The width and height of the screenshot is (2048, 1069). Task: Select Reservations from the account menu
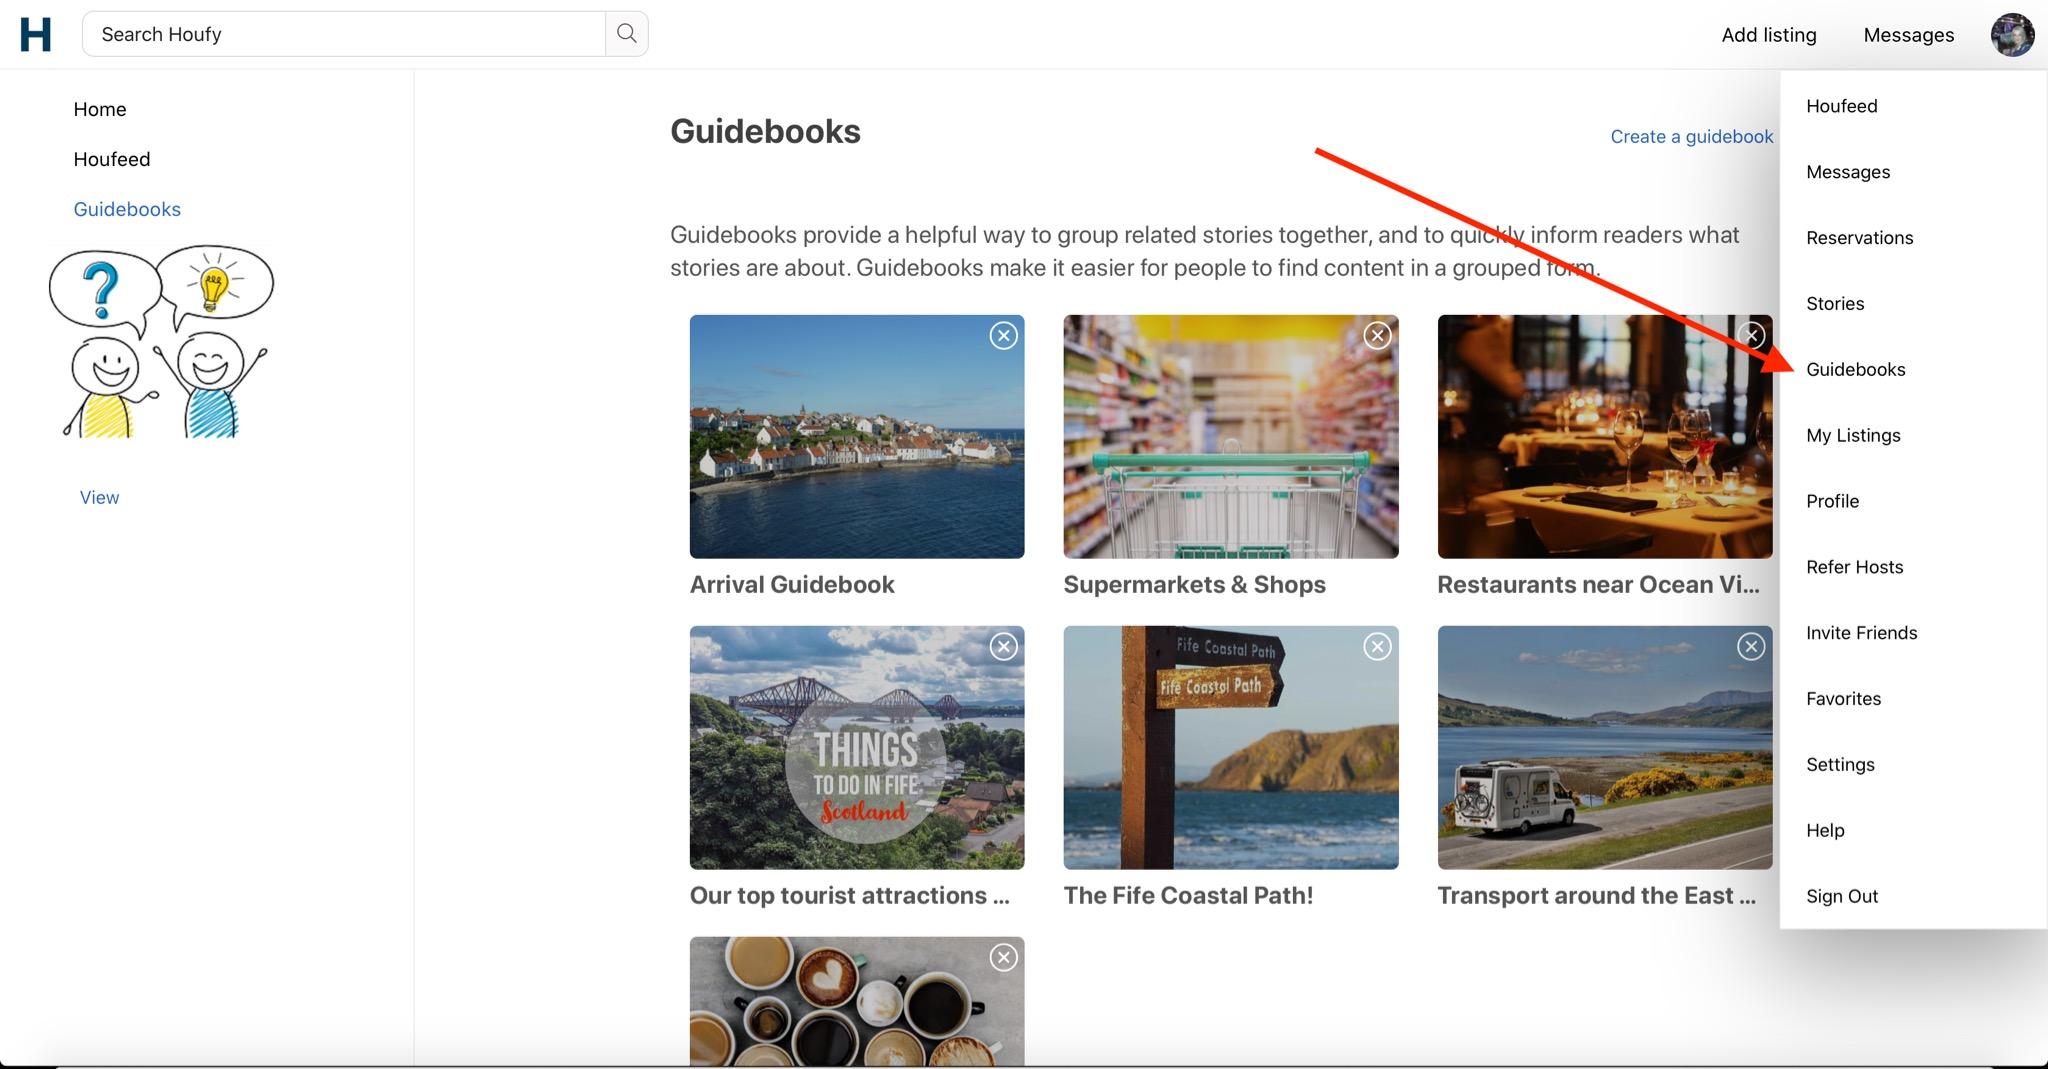point(1859,237)
